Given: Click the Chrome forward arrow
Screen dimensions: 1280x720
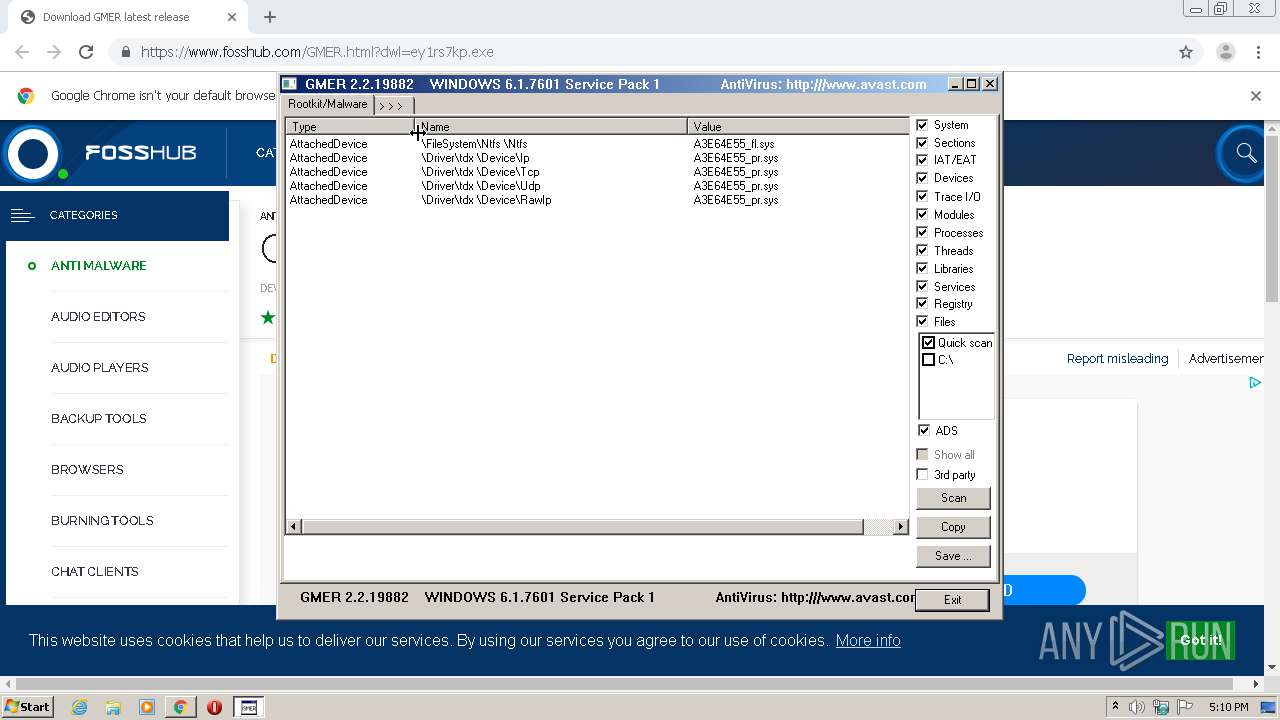Looking at the screenshot, I should pos(54,52).
